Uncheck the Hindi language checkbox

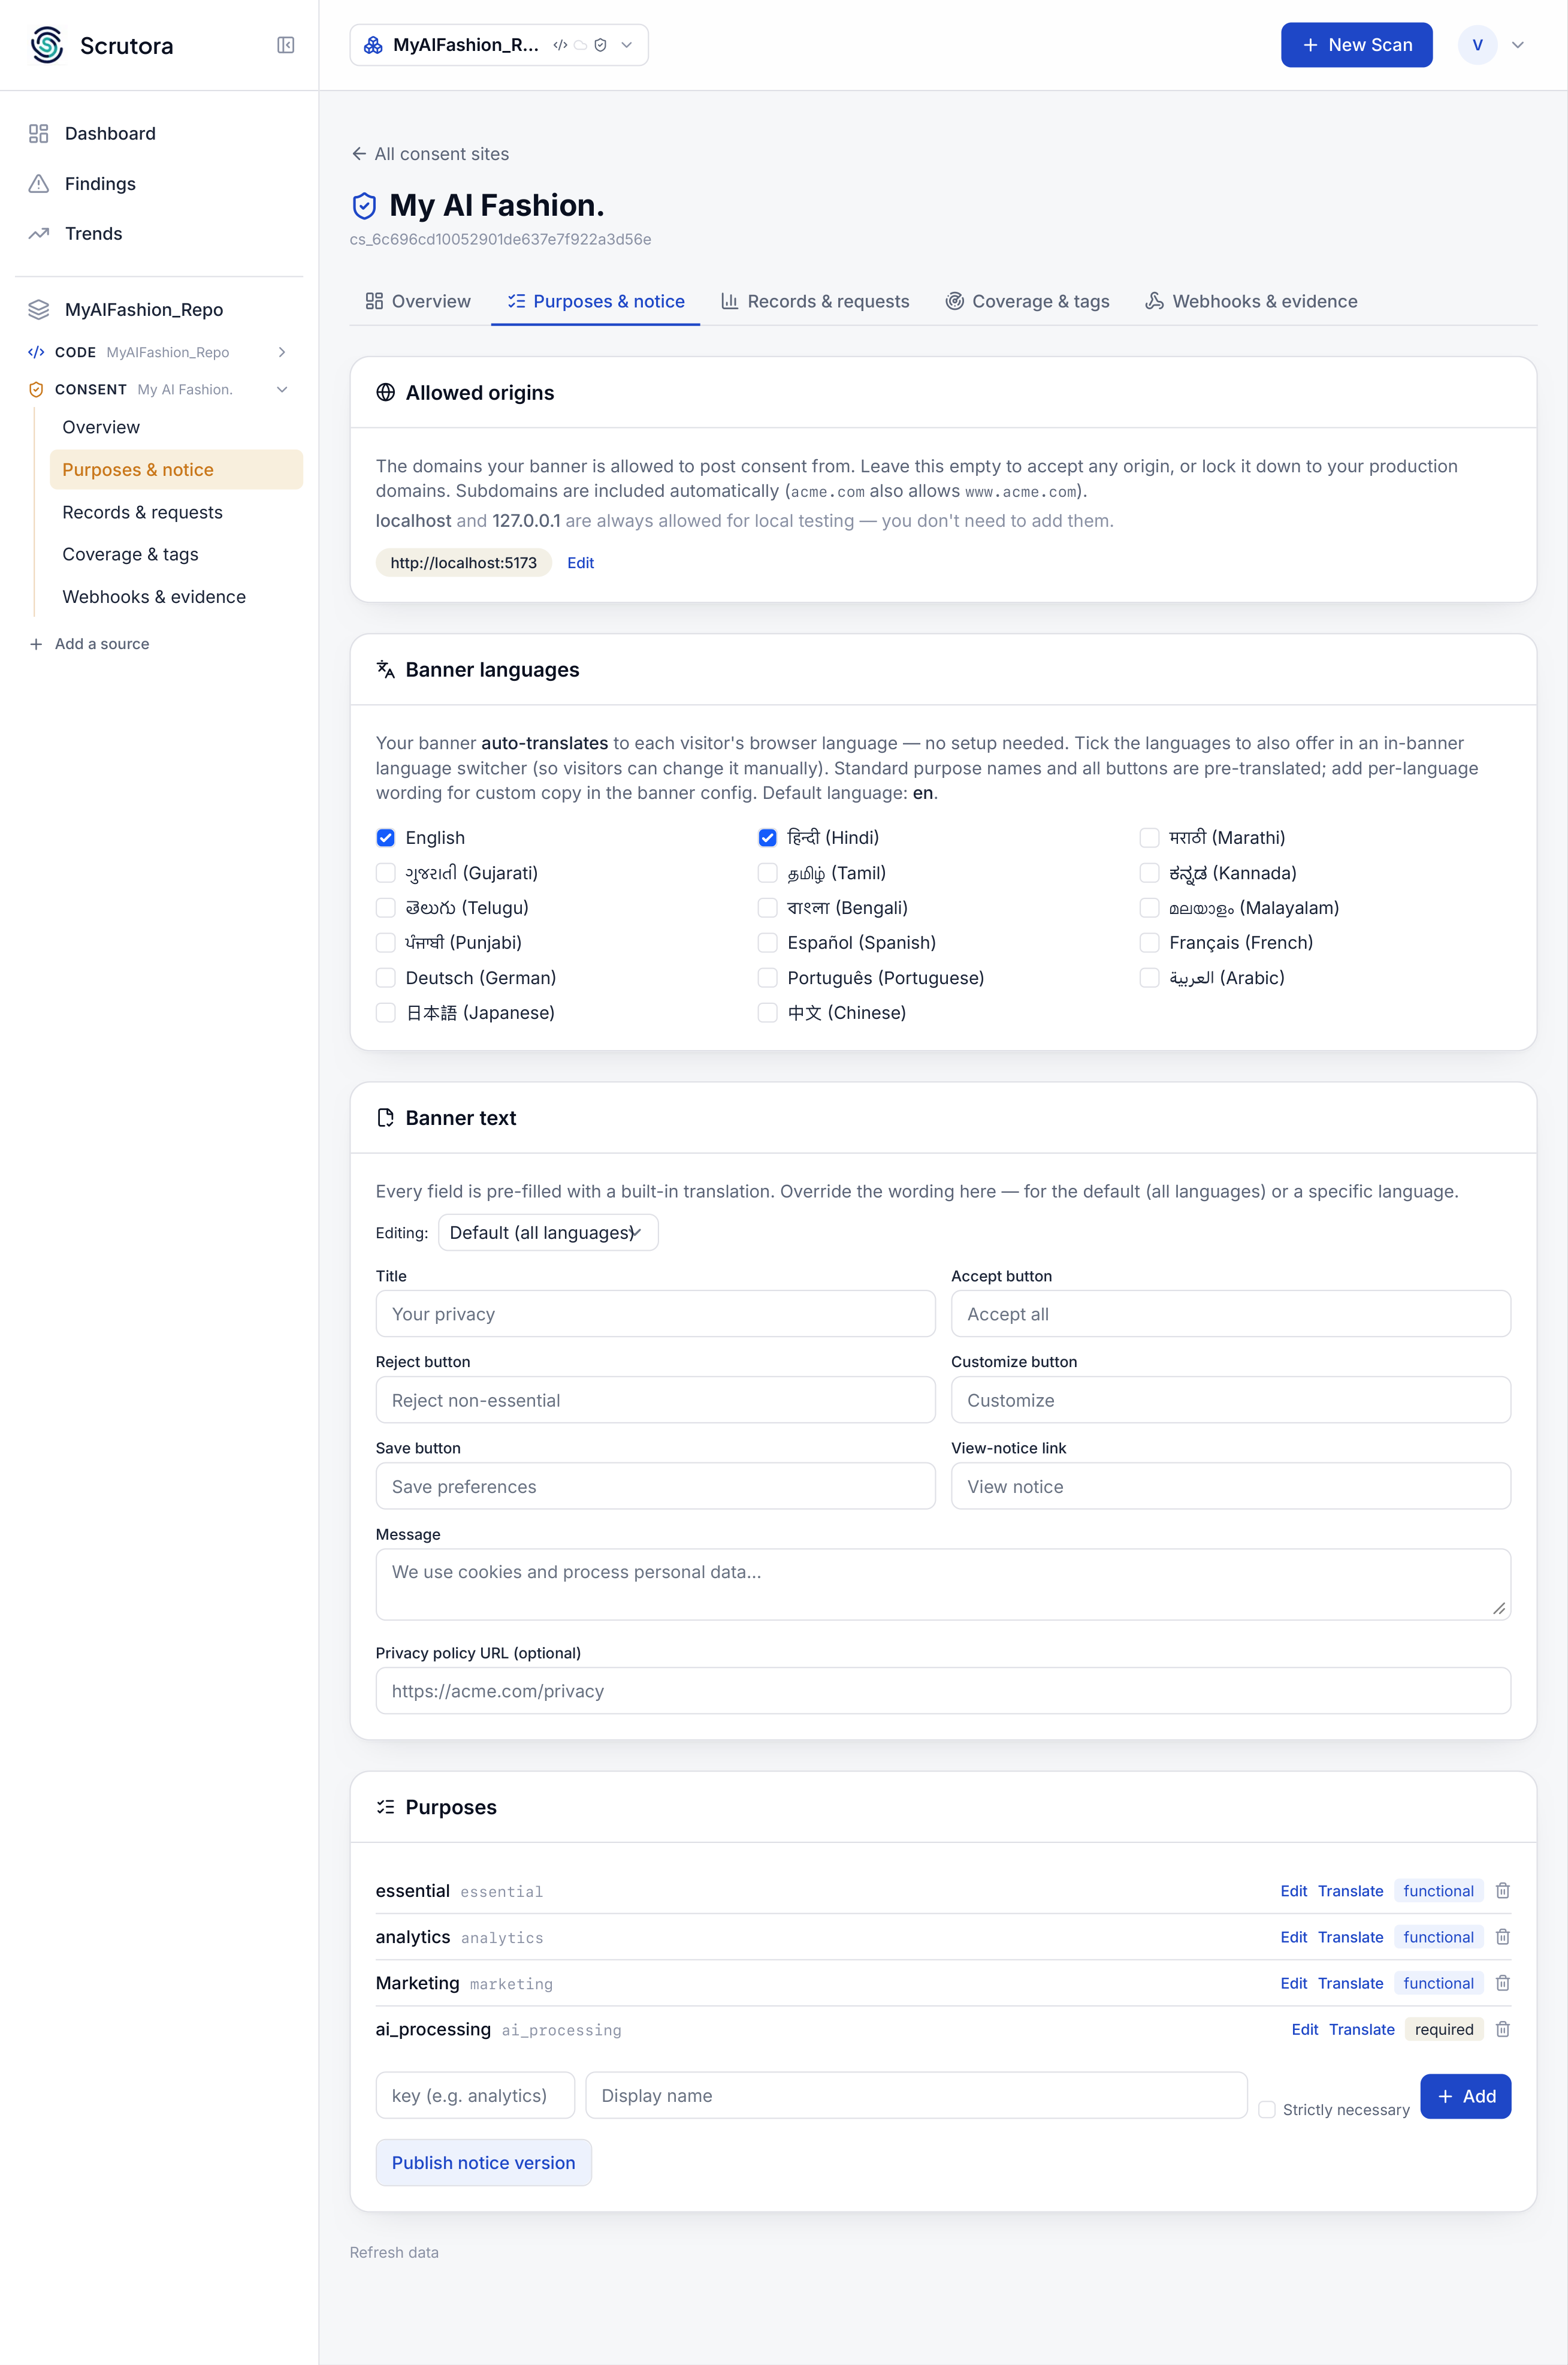(x=767, y=838)
